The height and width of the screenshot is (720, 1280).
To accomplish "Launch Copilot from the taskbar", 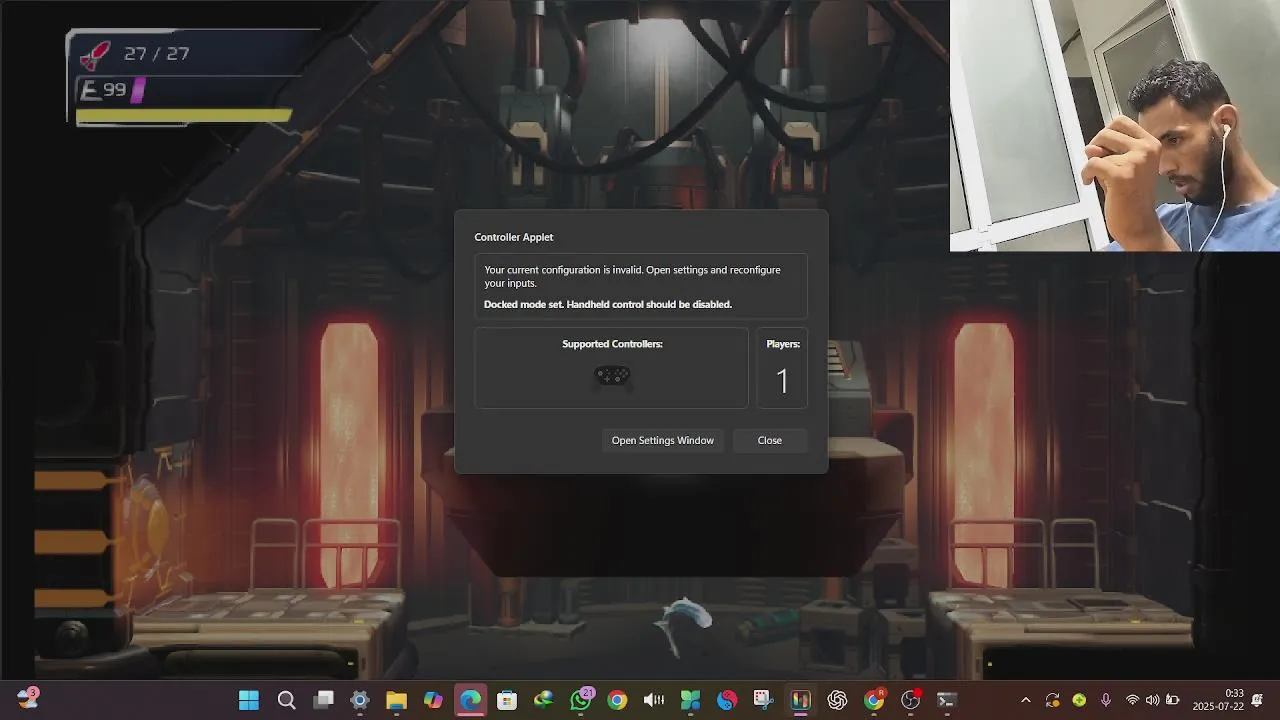I will [433, 700].
